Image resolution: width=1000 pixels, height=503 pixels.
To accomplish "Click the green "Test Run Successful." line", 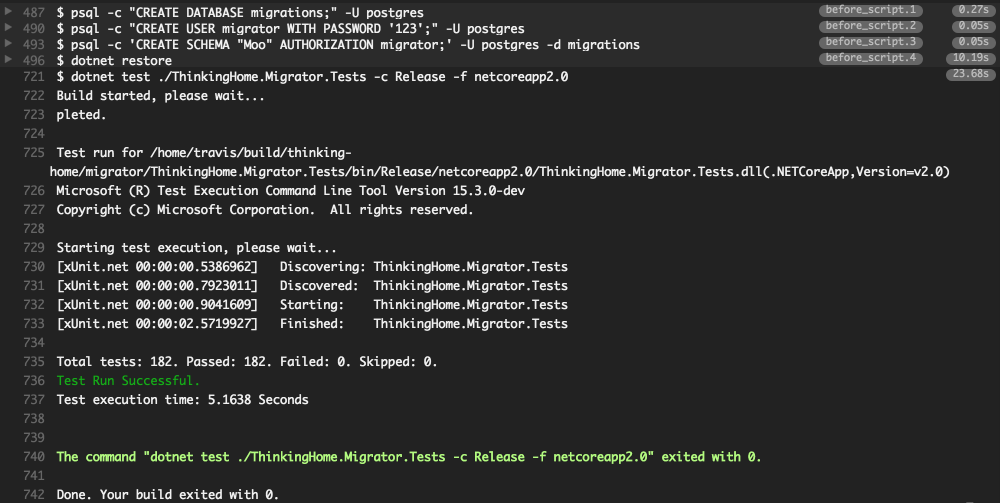I will tap(128, 381).
